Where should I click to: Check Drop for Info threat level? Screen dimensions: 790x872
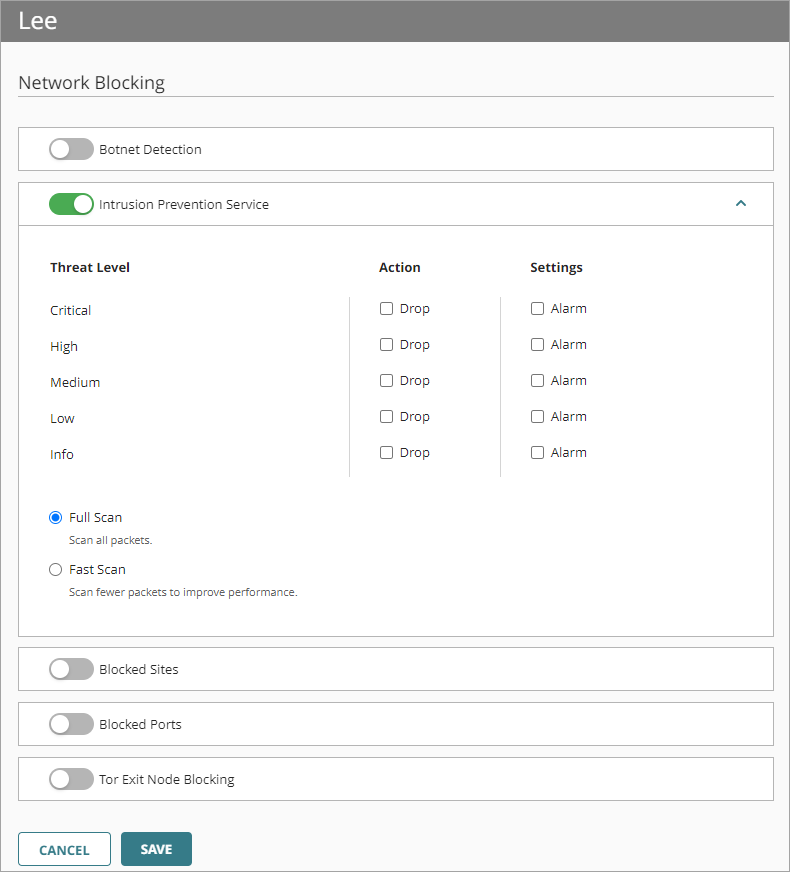[386, 452]
